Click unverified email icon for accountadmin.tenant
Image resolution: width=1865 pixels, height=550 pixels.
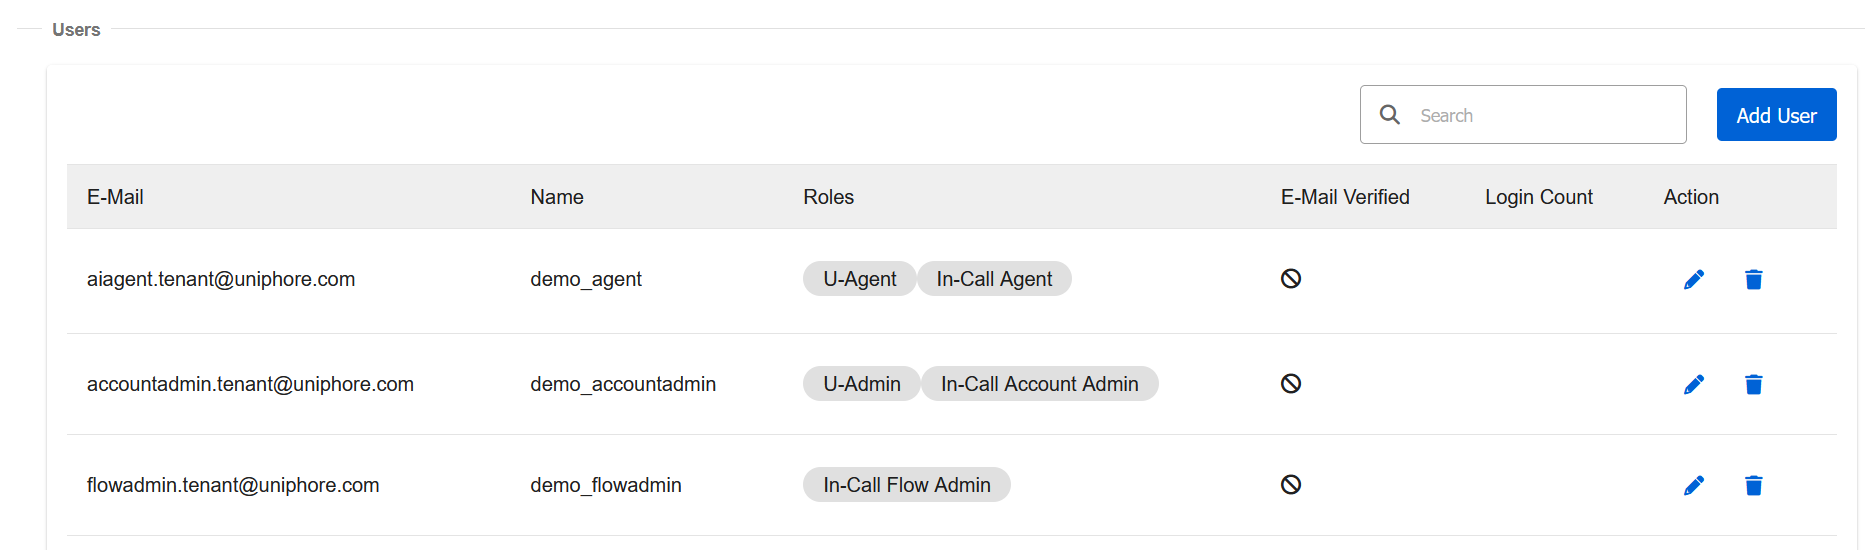pos(1291,383)
